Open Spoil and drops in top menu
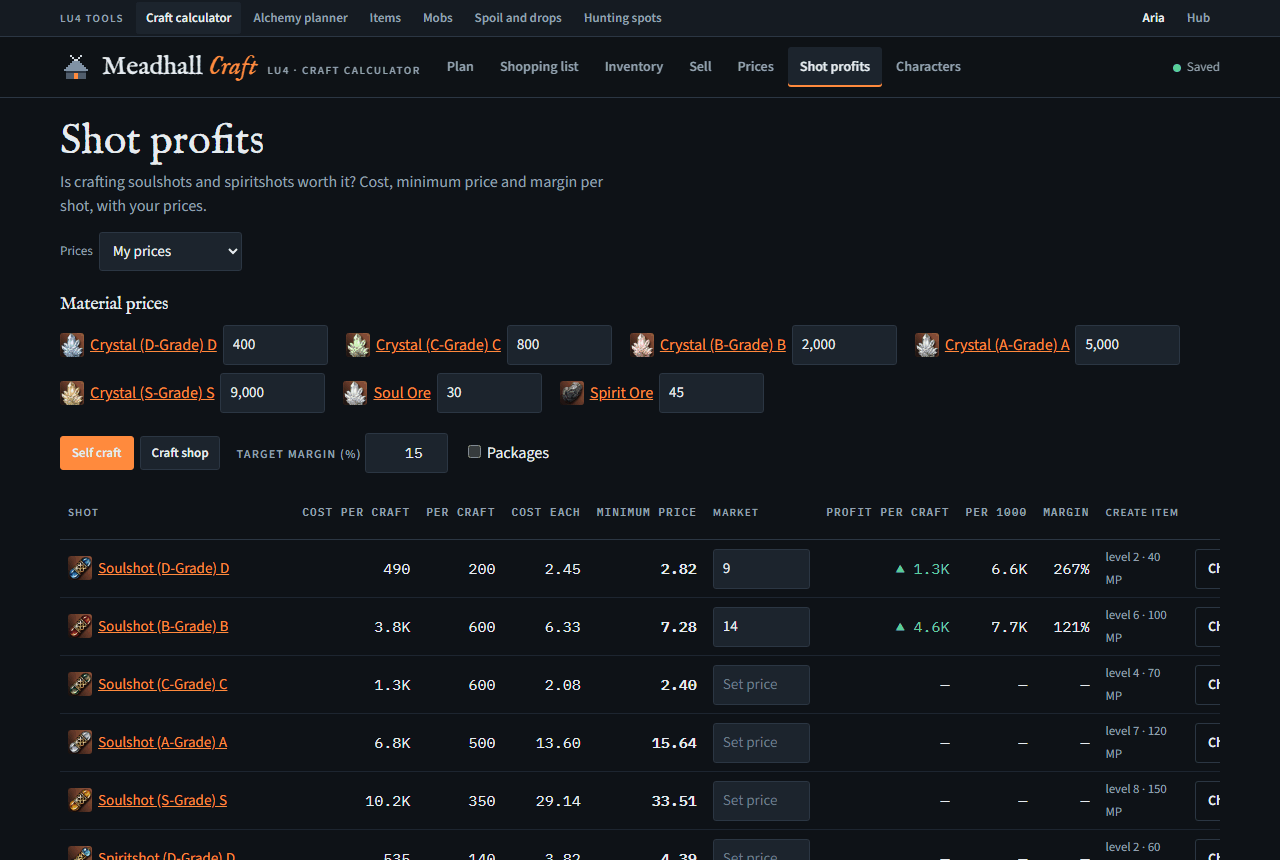This screenshot has height=860, width=1280. tap(518, 18)
